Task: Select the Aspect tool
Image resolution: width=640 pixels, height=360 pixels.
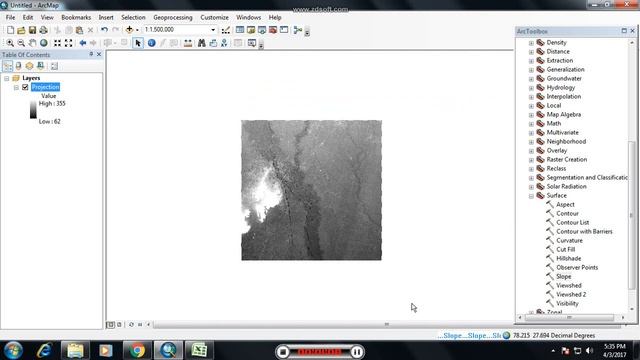Action: (565, 204)
